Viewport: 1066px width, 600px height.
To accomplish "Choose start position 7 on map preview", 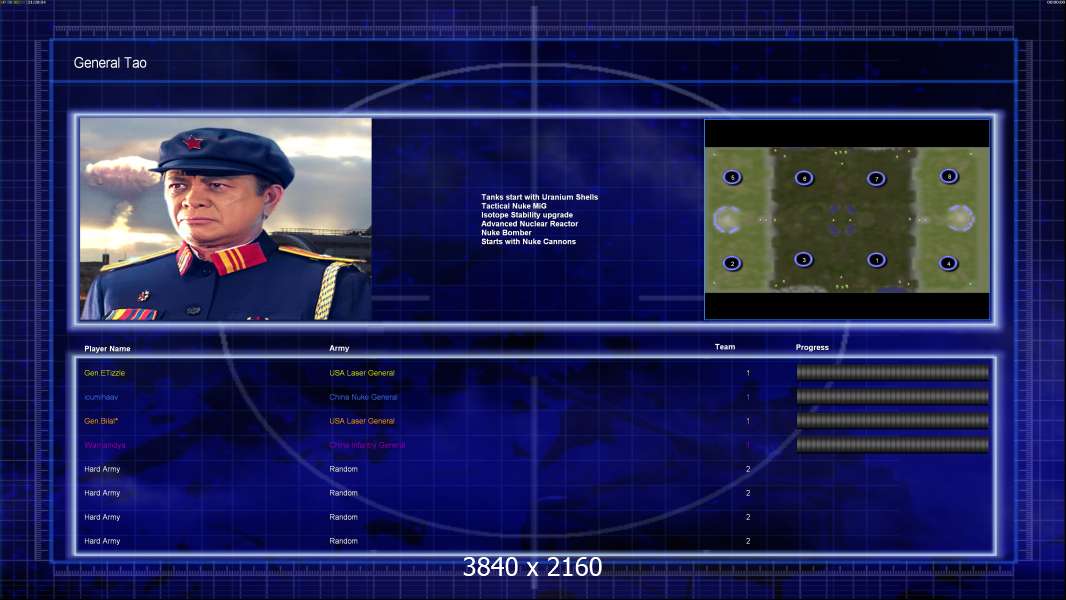I will [x=876, y=179].
